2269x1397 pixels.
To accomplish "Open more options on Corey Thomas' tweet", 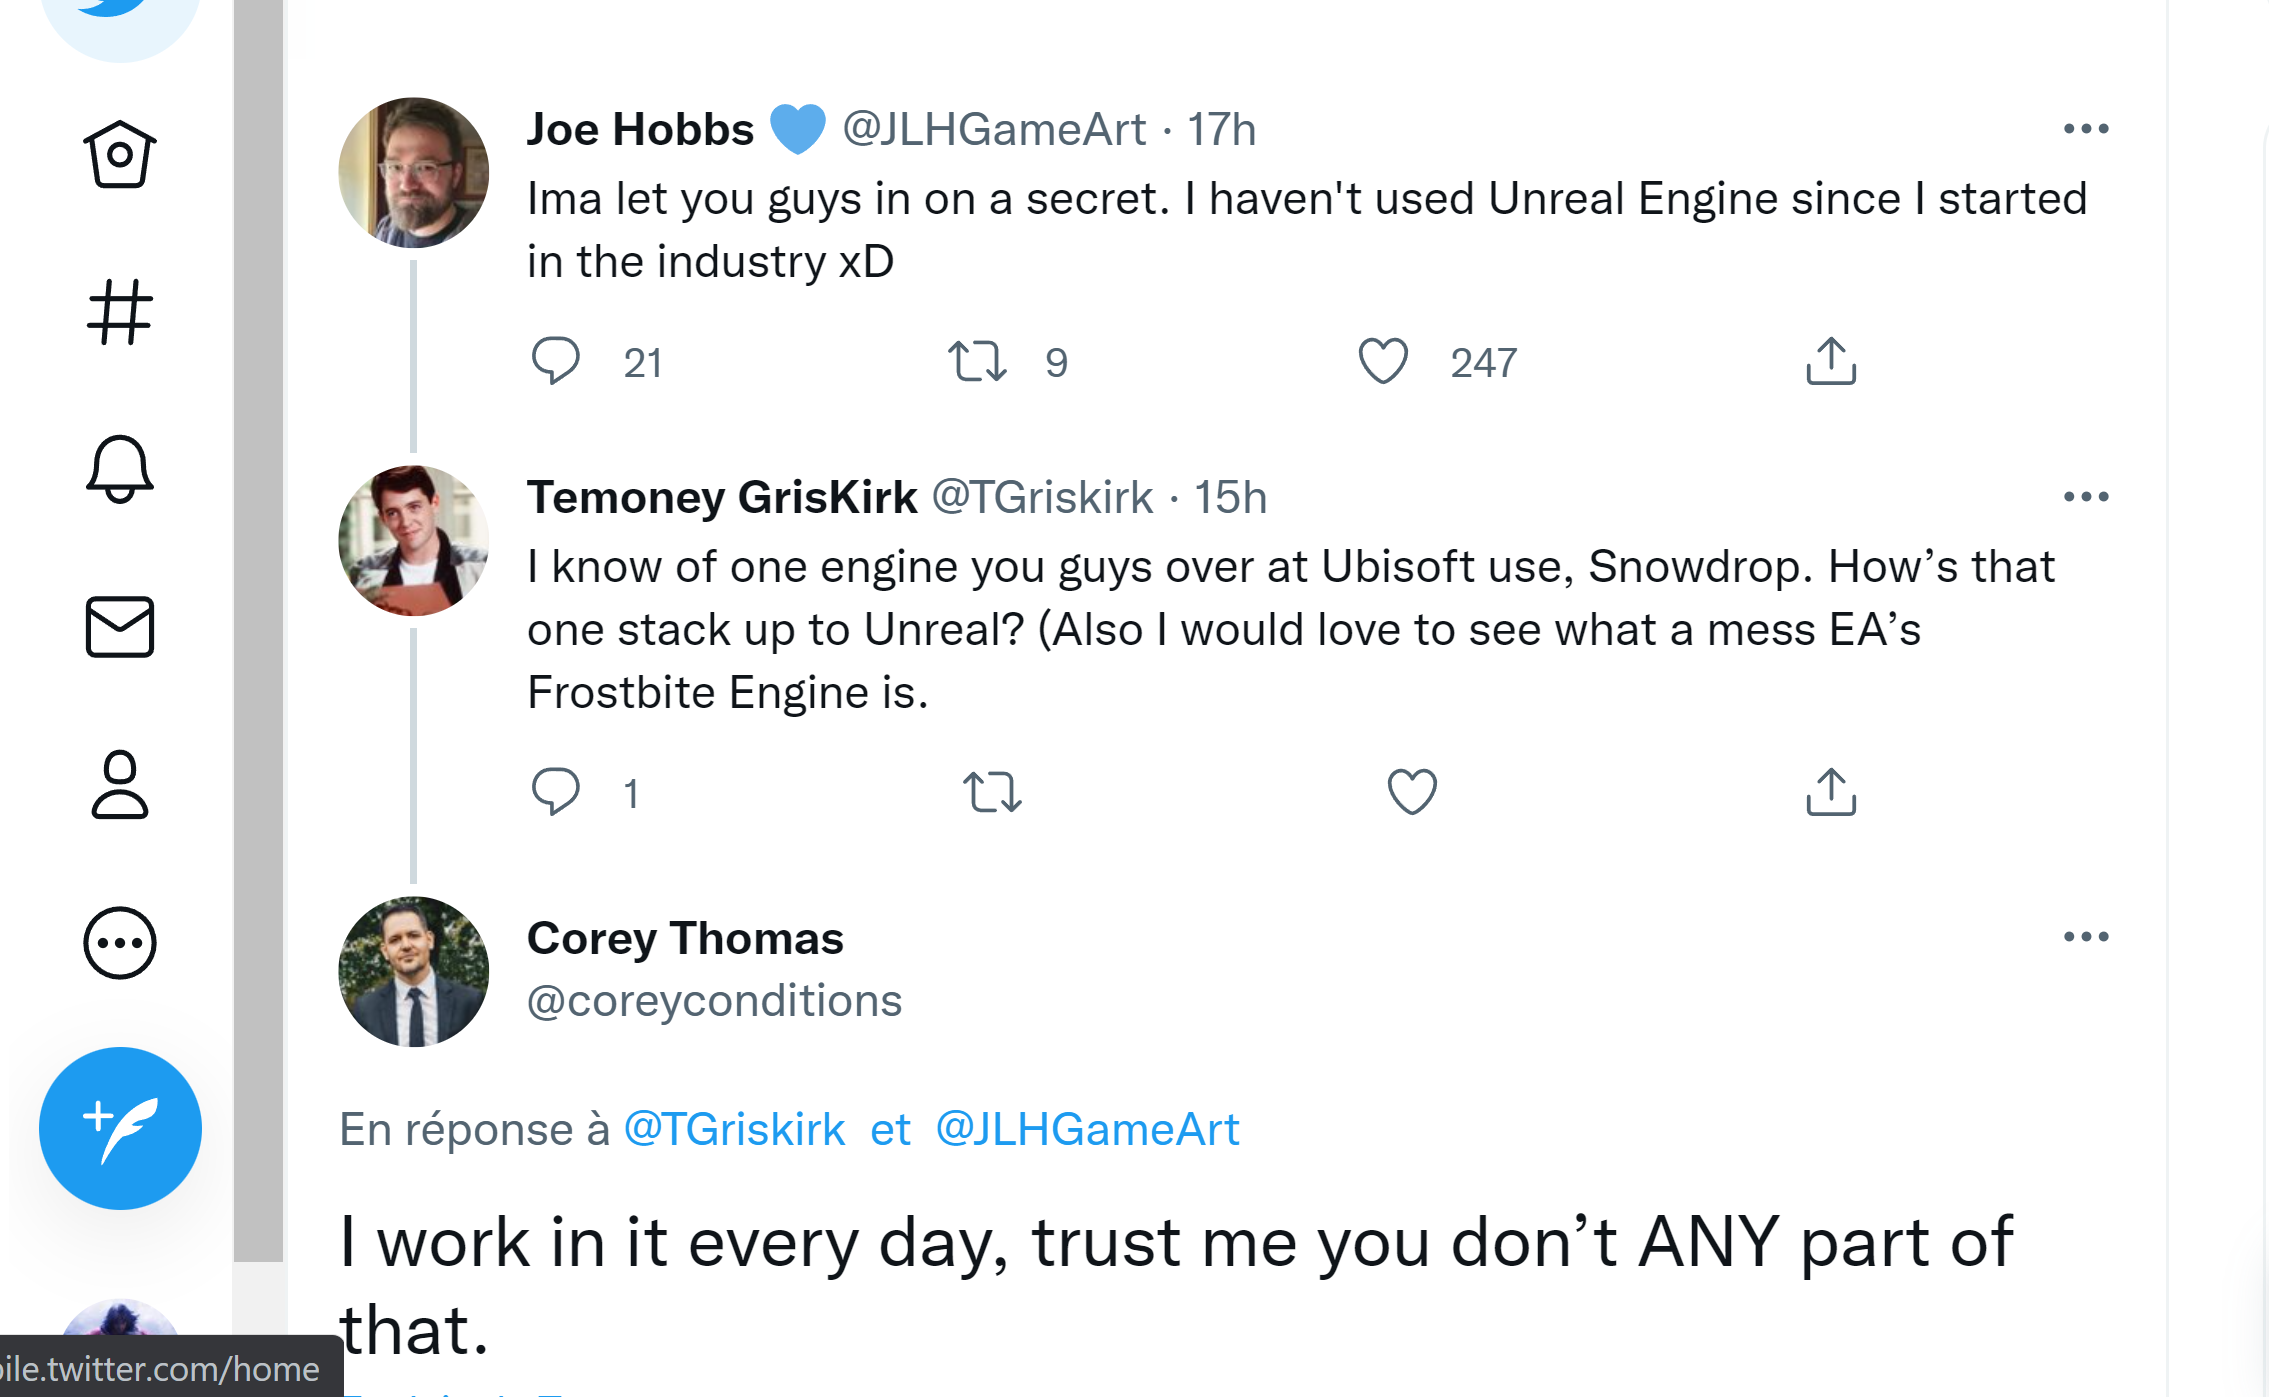I will point(2086,937).
